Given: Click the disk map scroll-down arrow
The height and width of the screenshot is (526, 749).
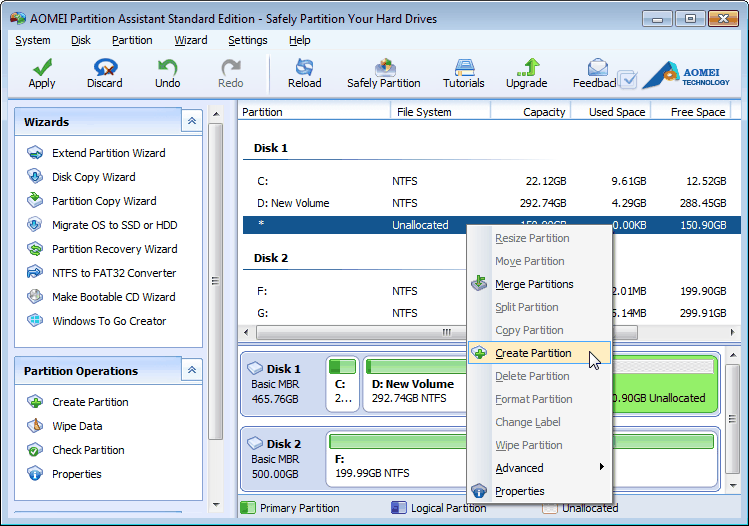Looking at the screenshot, I should (733, 485).
